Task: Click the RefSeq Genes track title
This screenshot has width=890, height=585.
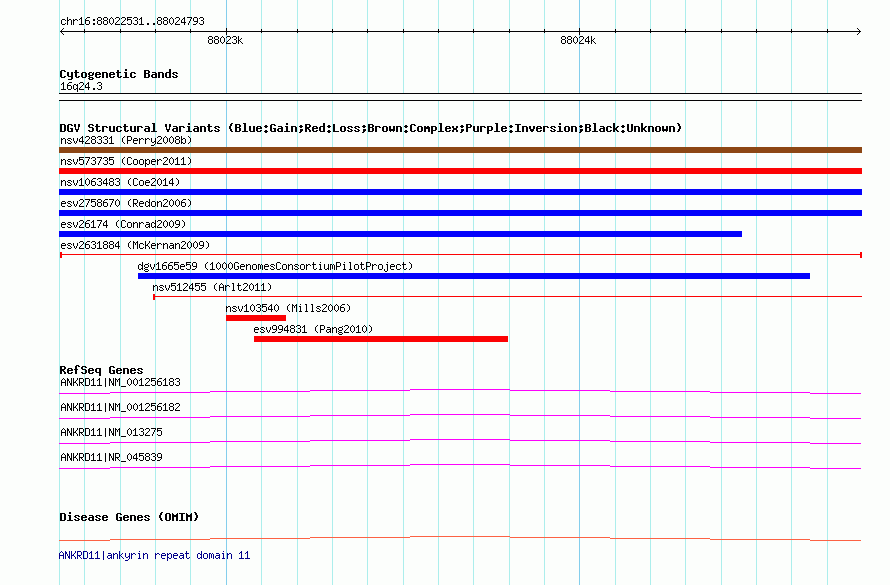Action: click(101, 370)
